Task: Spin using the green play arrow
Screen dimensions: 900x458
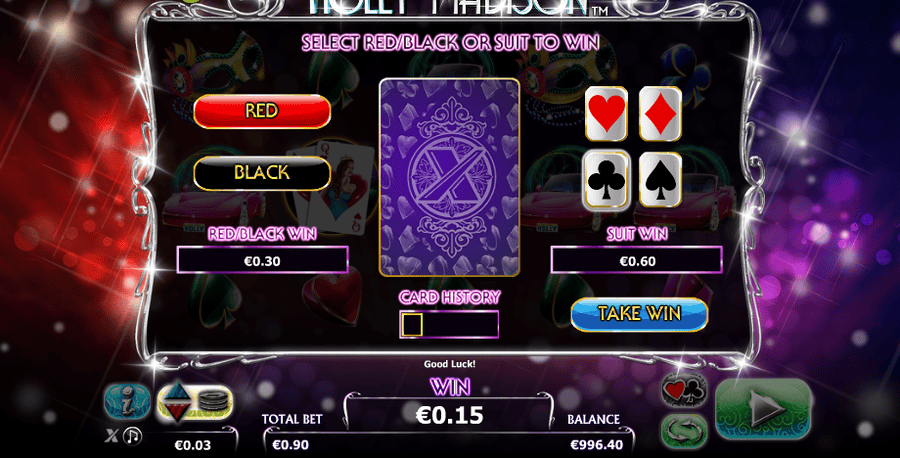Action: tap(763, 409)
